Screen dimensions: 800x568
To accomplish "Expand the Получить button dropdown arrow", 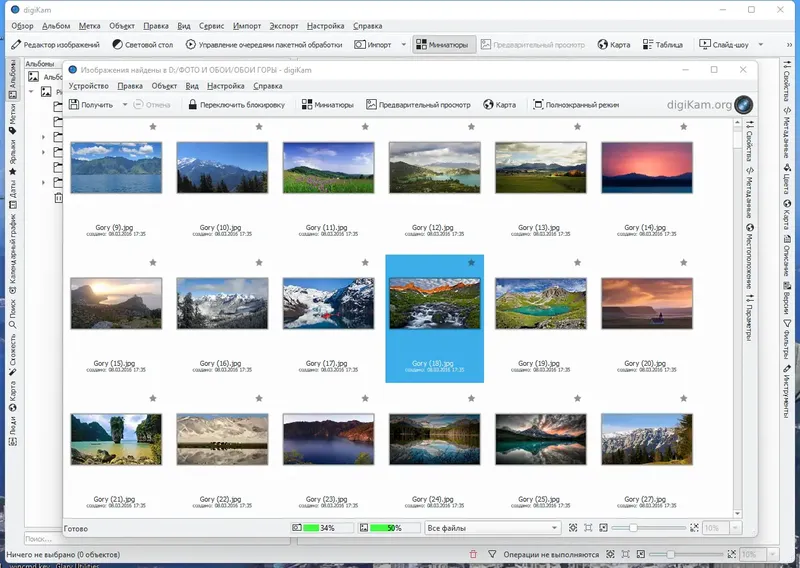I will coord(125,105).
